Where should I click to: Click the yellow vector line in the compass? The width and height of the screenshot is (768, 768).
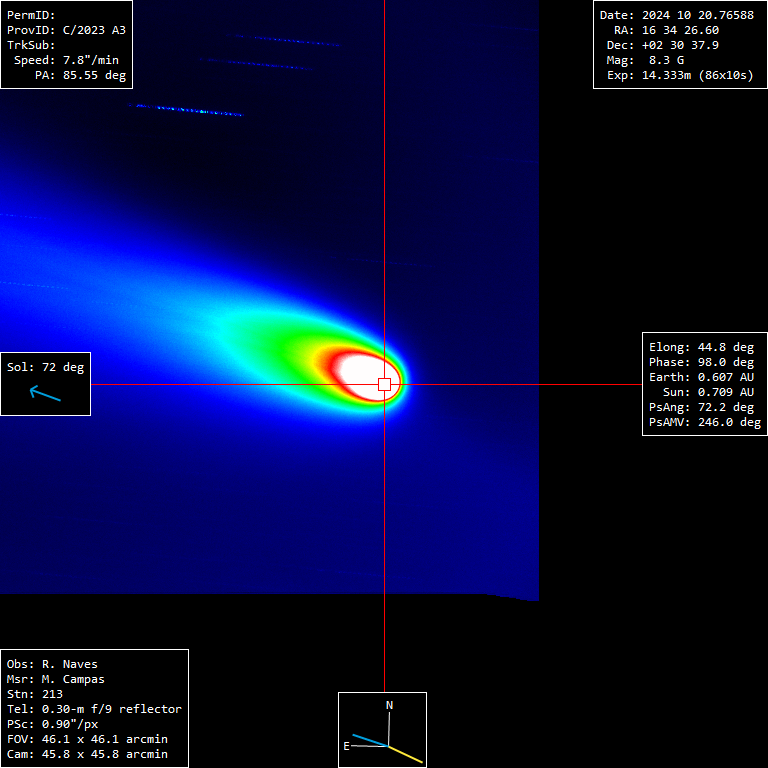406,755
